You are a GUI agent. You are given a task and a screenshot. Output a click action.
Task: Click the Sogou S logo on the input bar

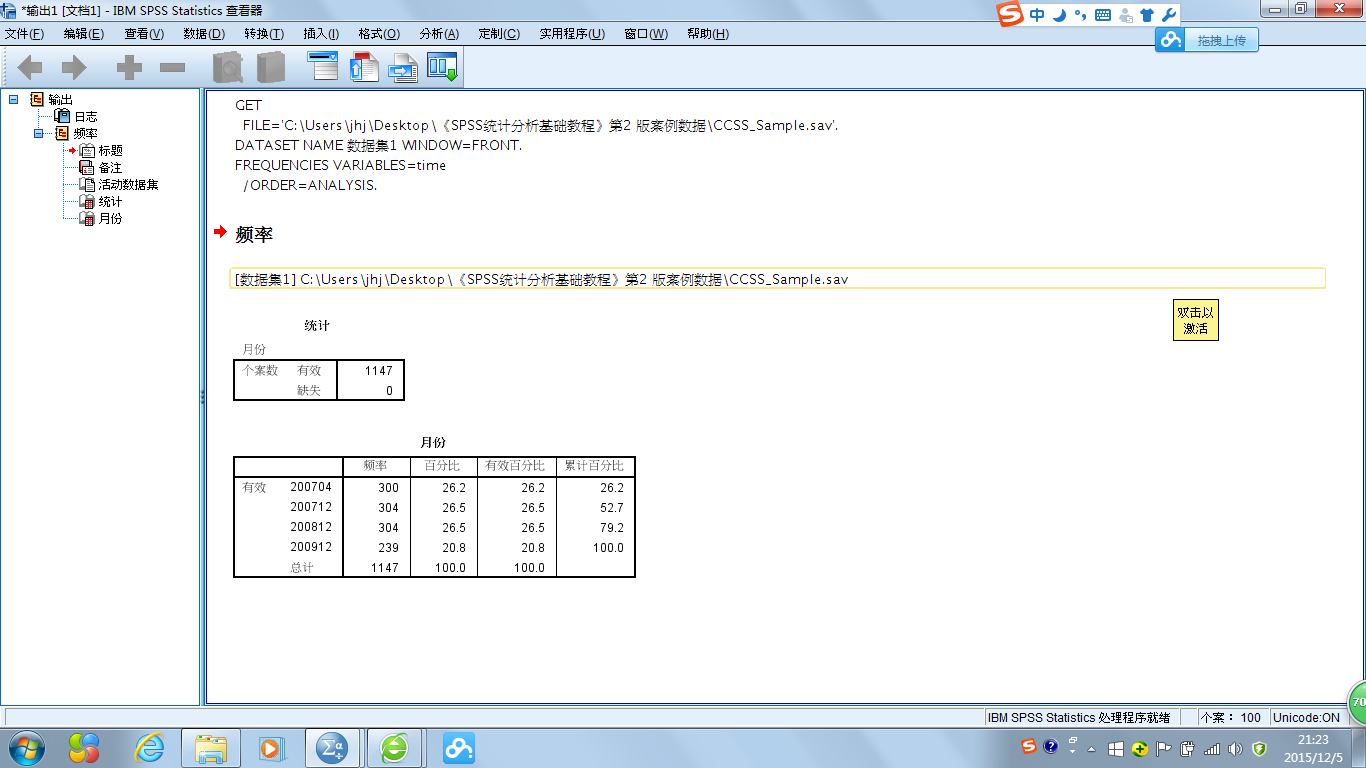click(x=1011, y=14)
